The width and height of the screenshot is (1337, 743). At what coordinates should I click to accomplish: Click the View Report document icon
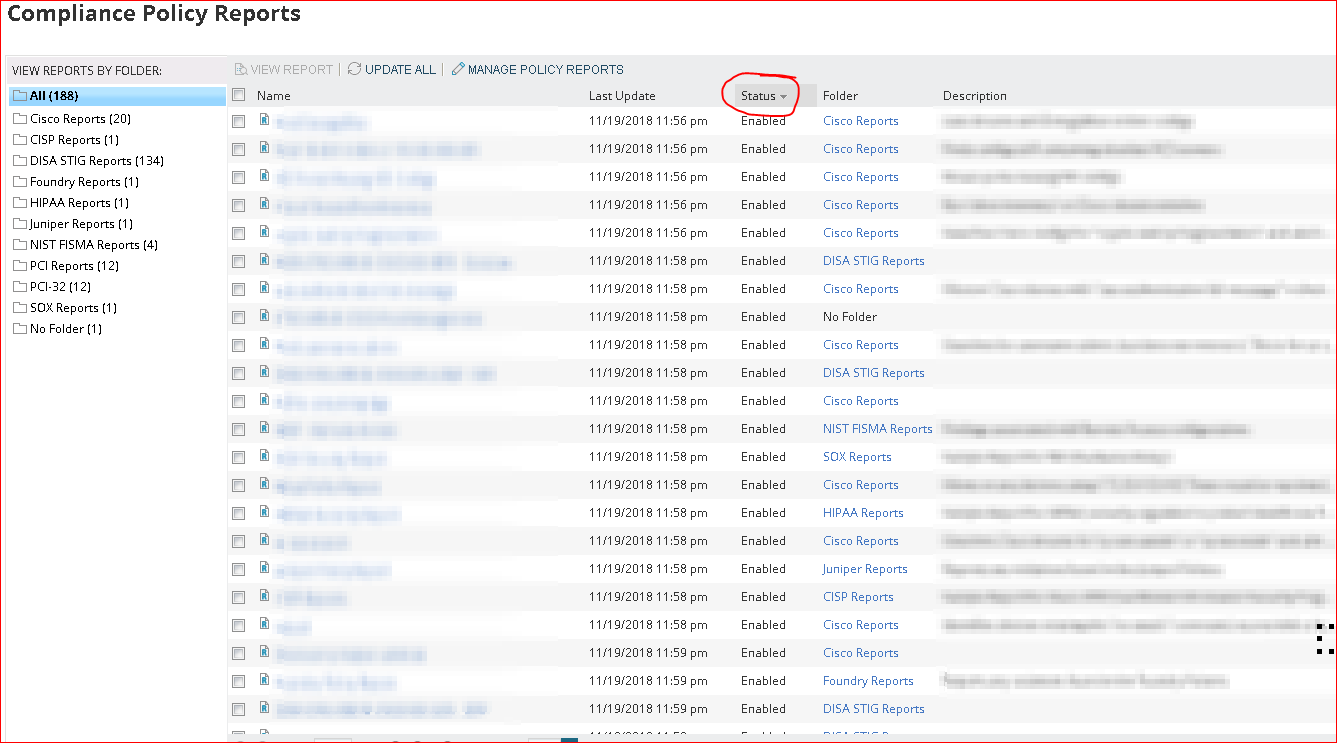pyautogui.click(x=240, y=69)
